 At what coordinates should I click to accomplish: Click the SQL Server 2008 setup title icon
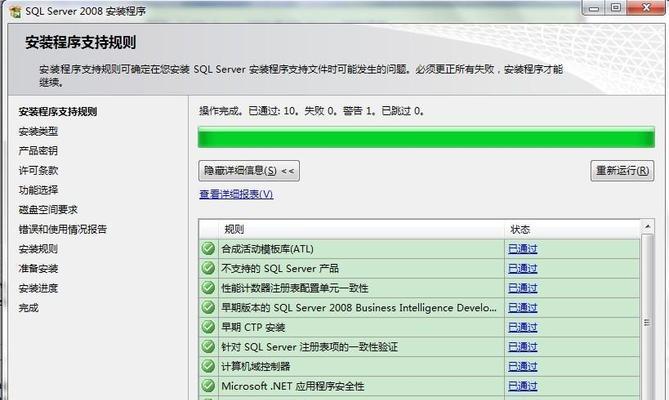click(15, 11)
